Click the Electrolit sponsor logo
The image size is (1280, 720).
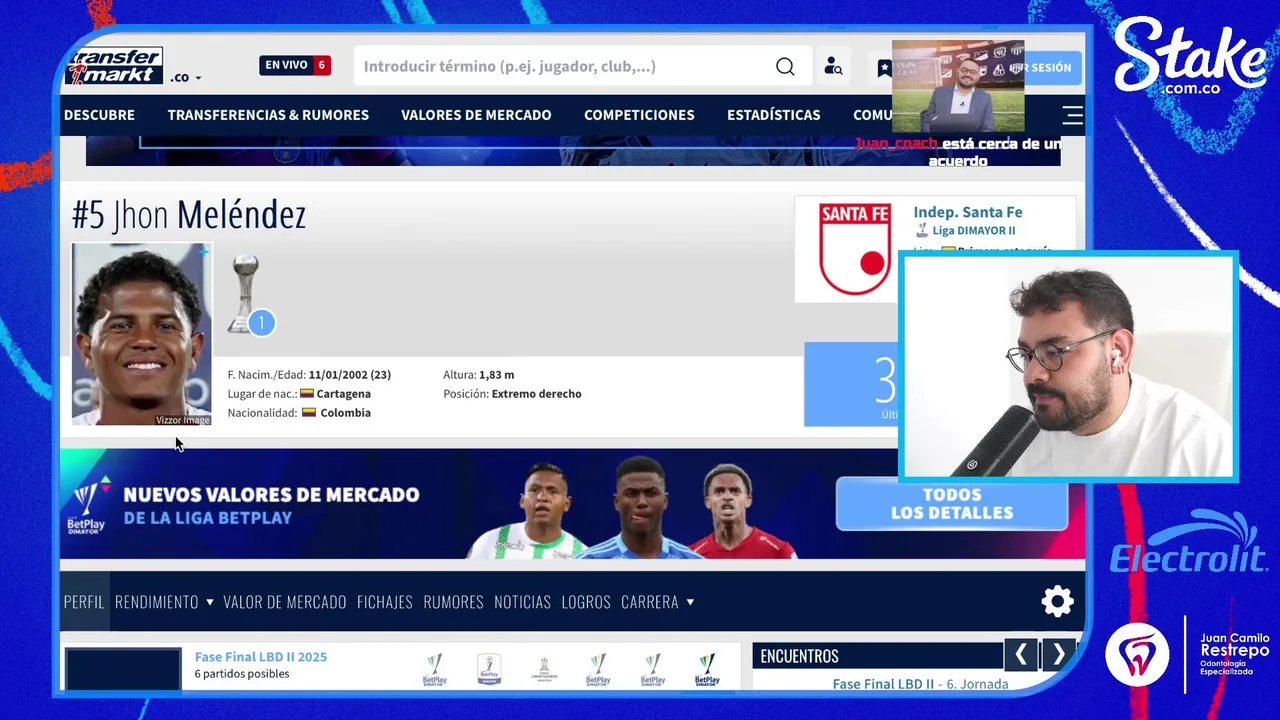click(x=1188, y=544)
